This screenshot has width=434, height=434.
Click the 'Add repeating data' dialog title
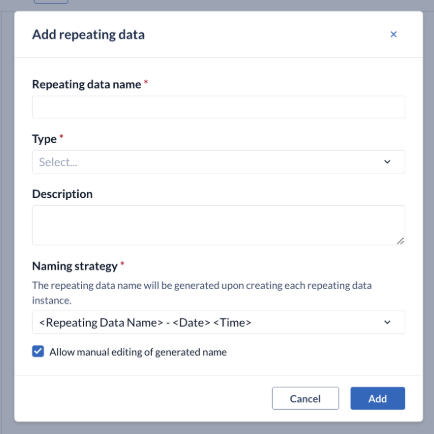pos(88,34)
